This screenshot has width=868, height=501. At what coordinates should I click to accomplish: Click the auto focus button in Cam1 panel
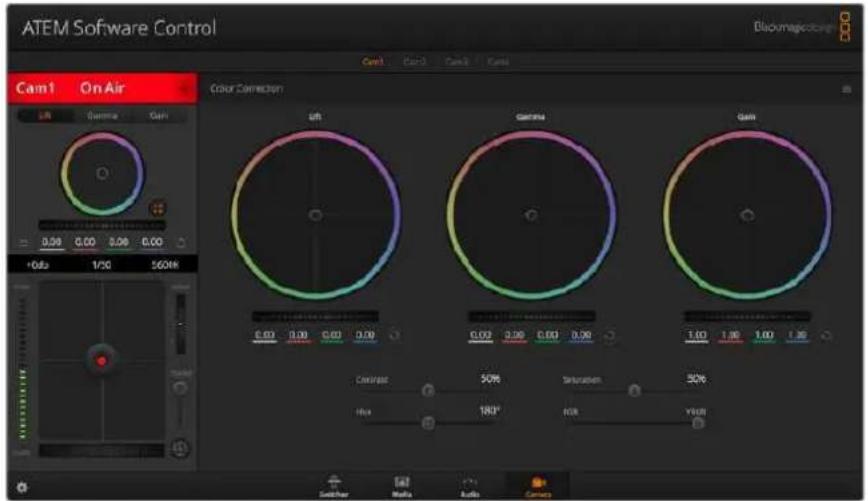tap(180, 448)
